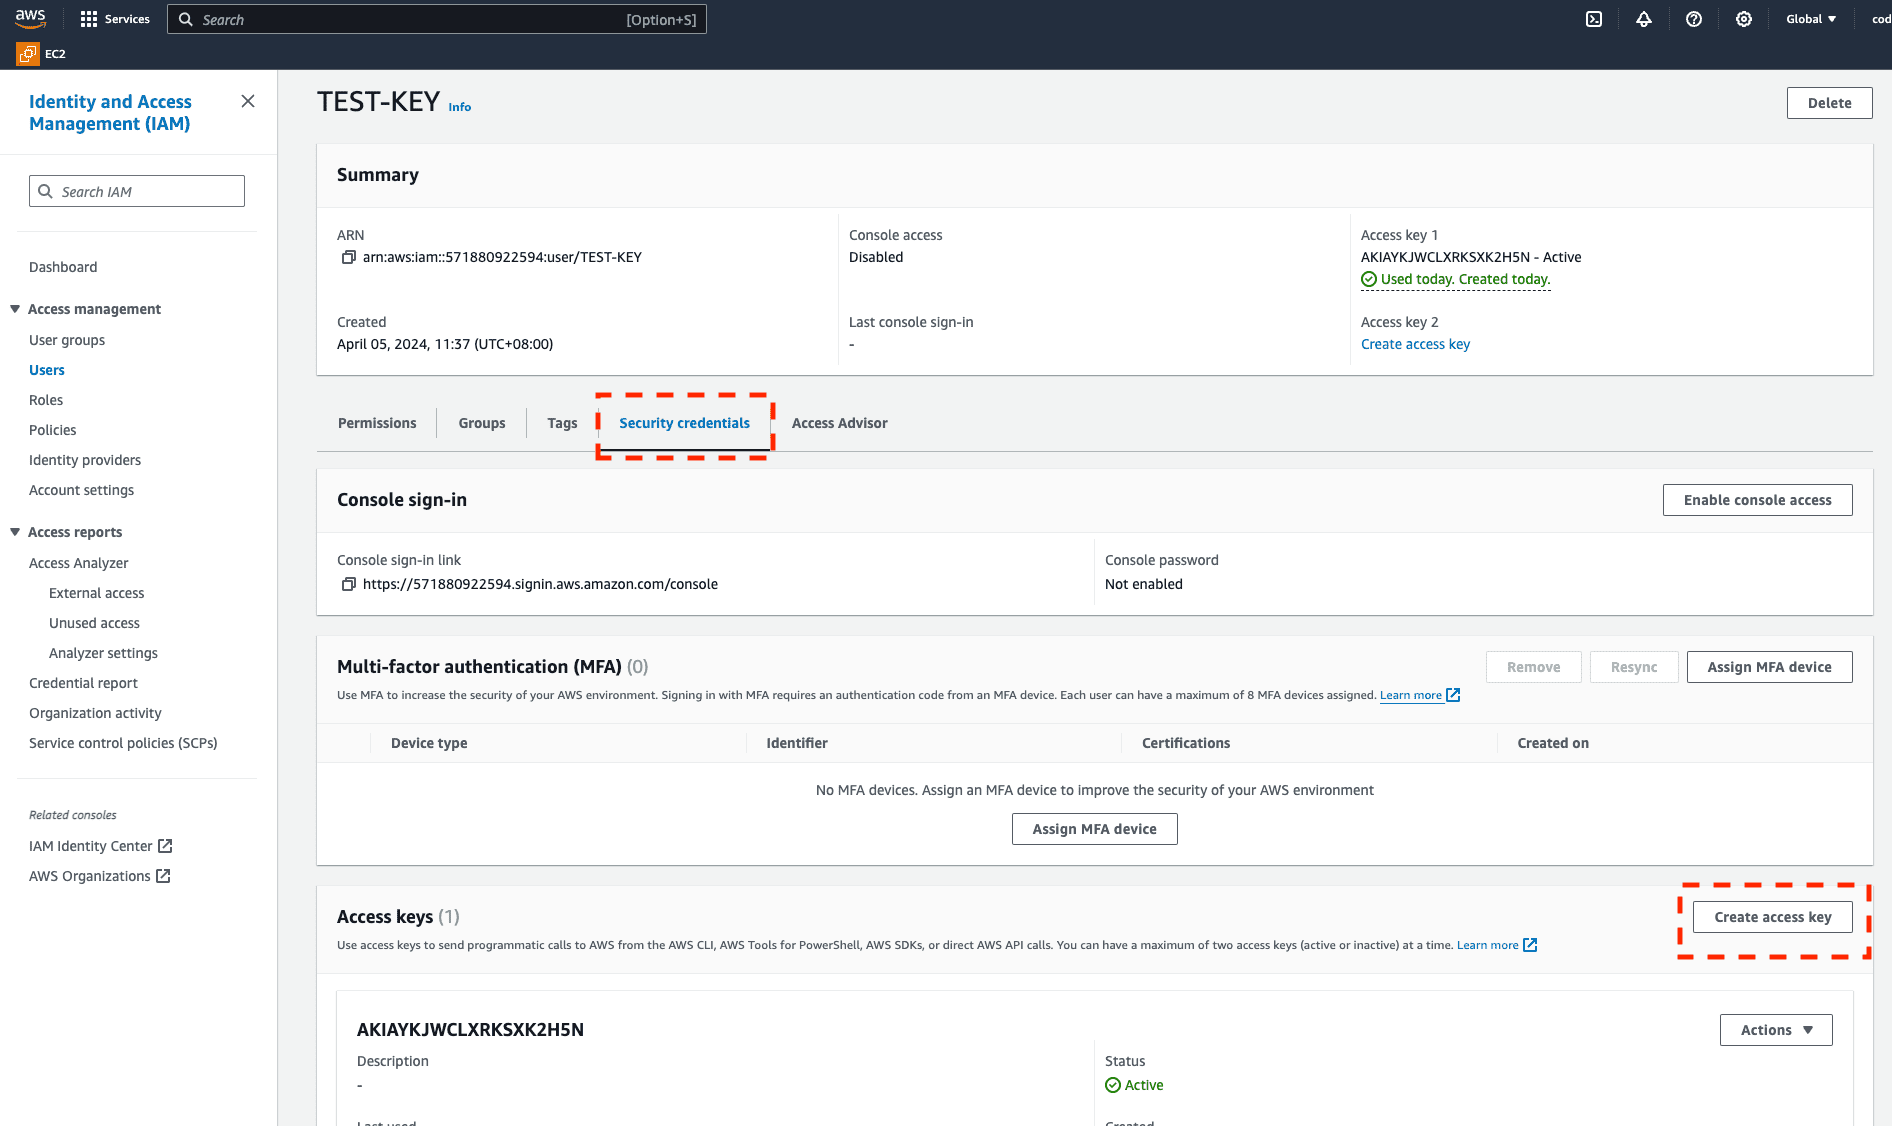
Task: Click Assign MFA device in MFA header
Action: click(x=1769, y=667)
